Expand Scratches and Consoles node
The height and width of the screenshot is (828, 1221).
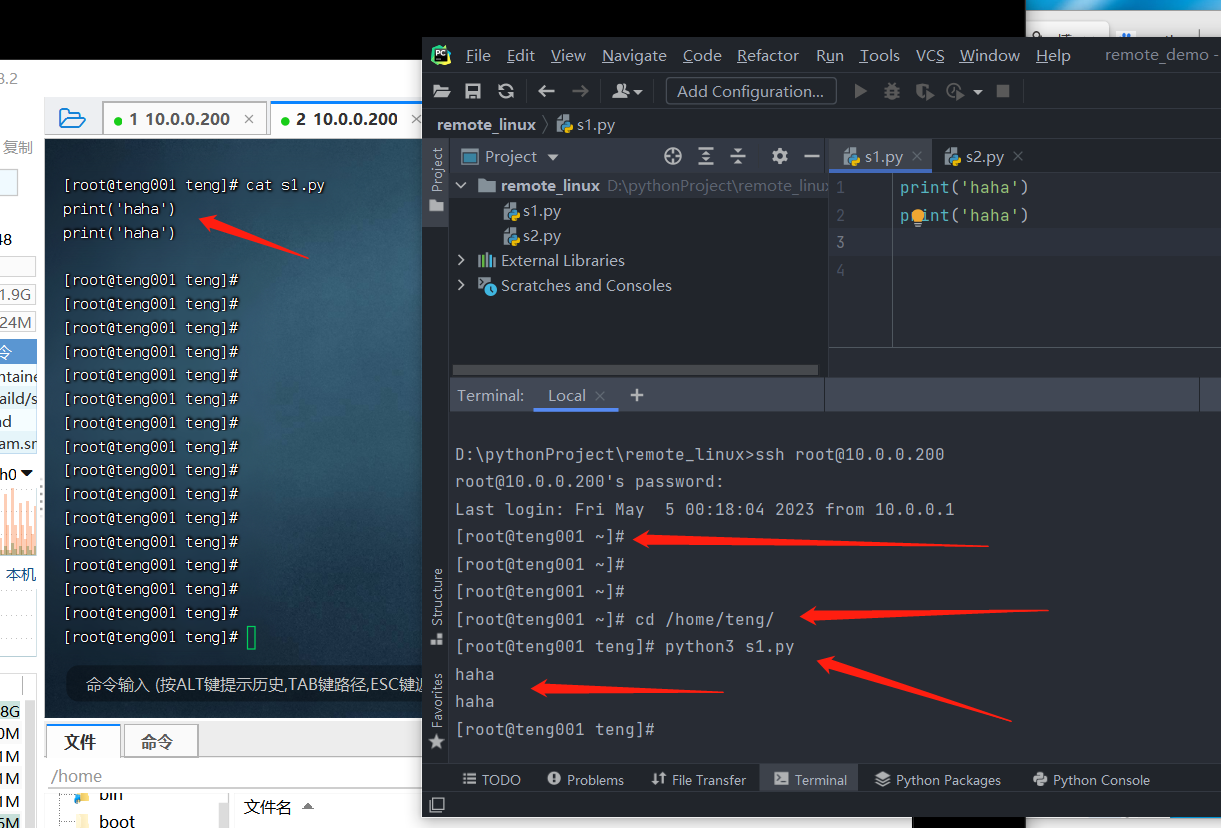pos(461,285)
